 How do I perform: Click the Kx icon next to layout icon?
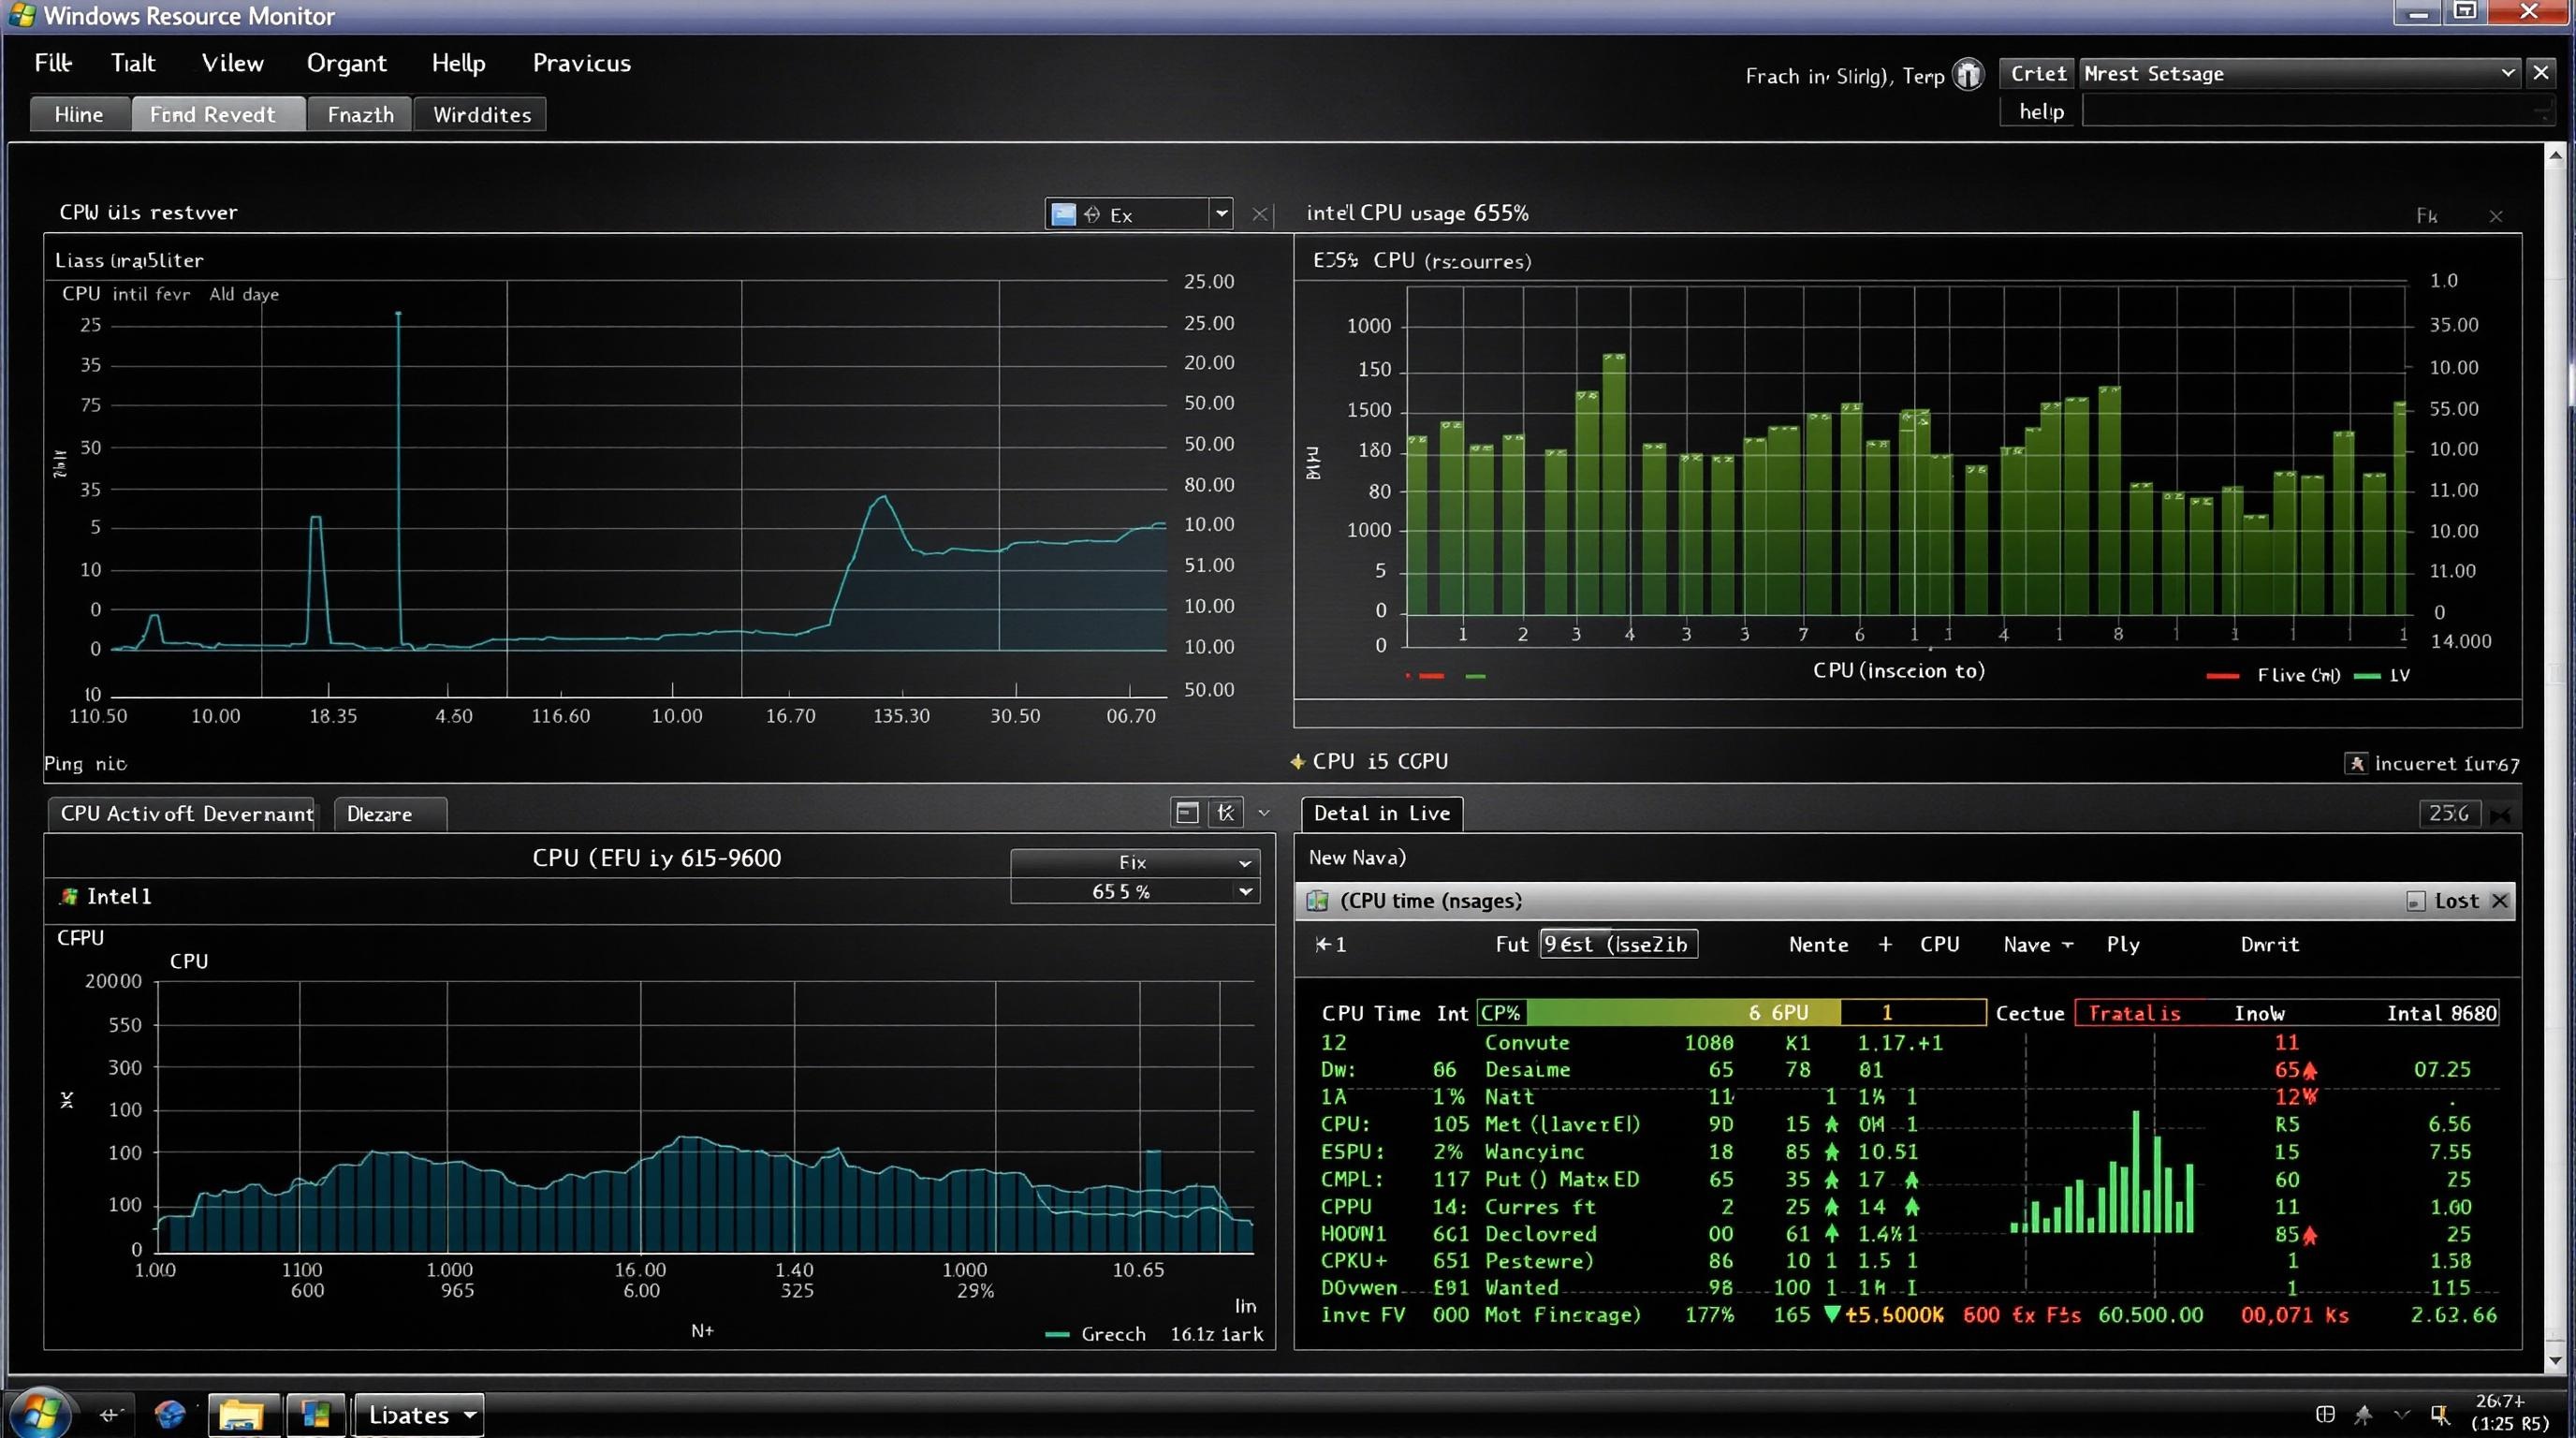coord(1225,813)
